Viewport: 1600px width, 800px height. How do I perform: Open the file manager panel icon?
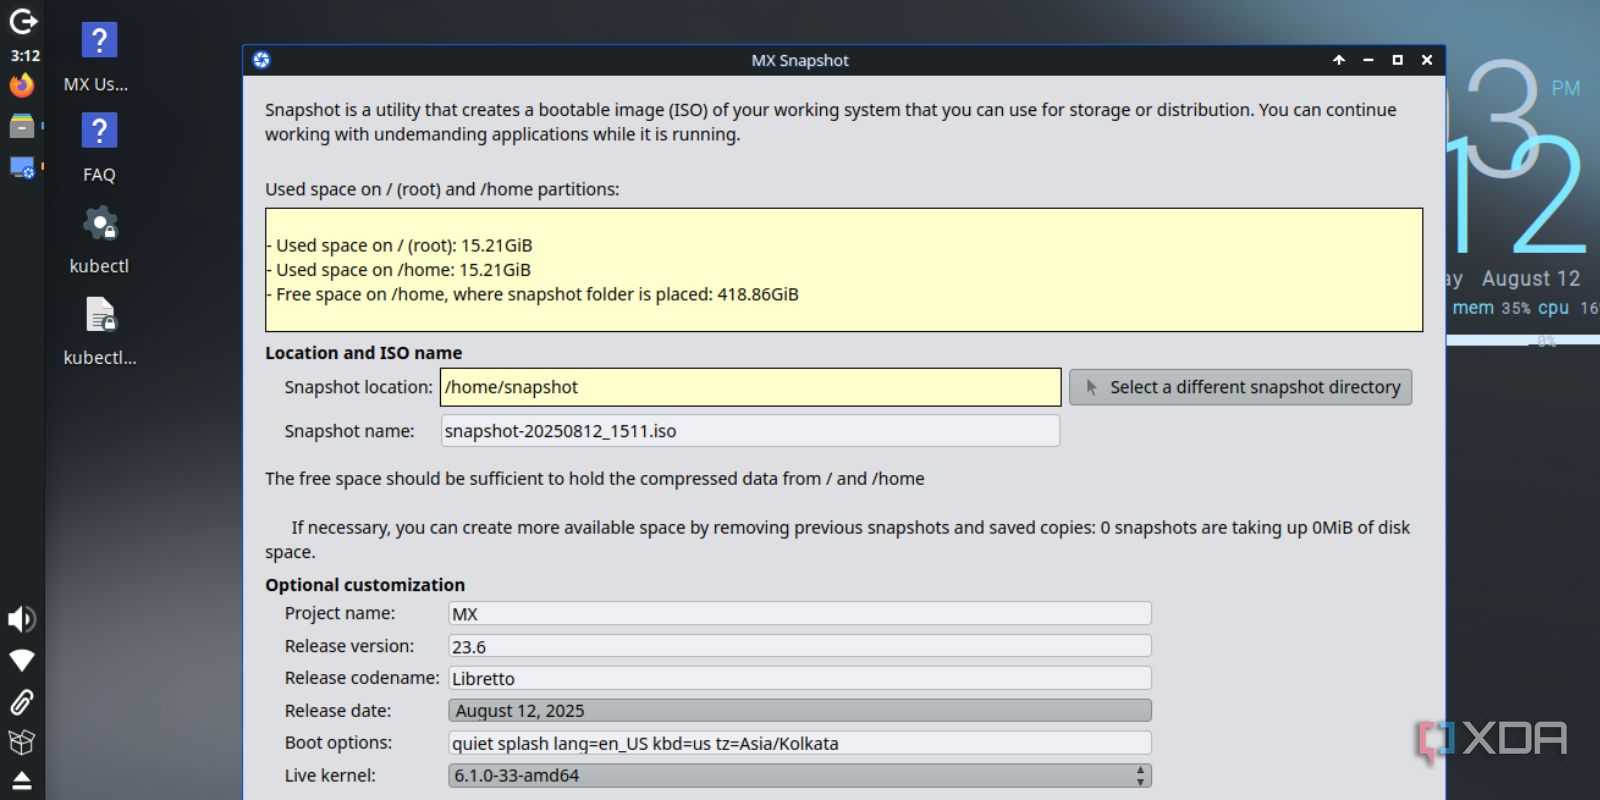tap(22, 126)
